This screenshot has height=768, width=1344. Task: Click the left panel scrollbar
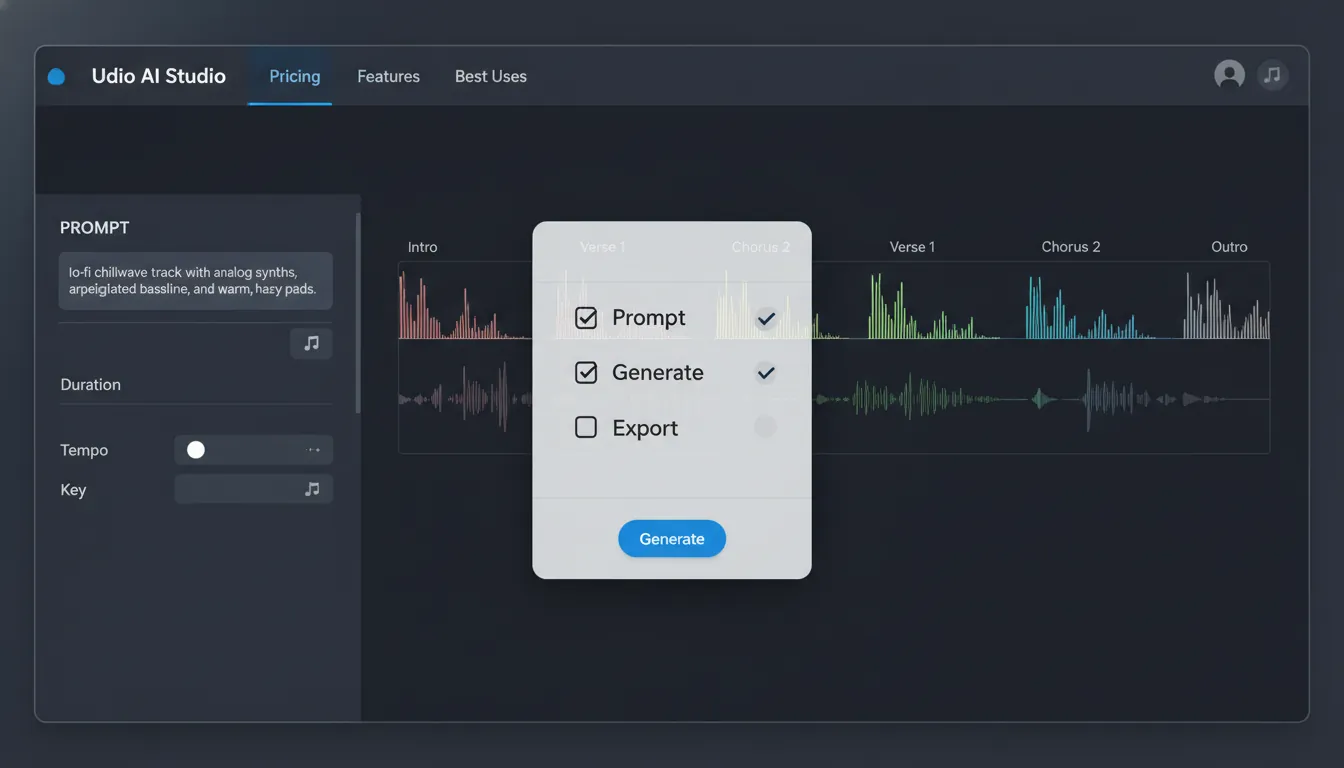coord(358,313)
